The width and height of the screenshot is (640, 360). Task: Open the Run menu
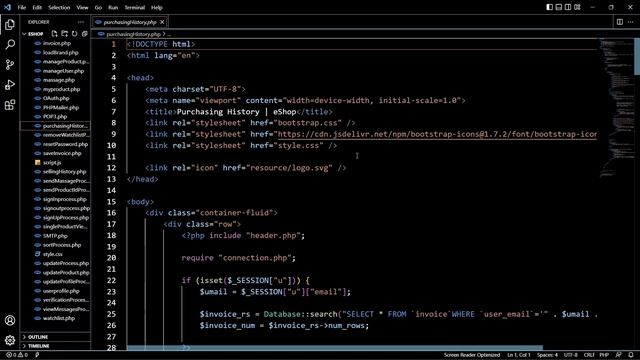coord(113,7)
